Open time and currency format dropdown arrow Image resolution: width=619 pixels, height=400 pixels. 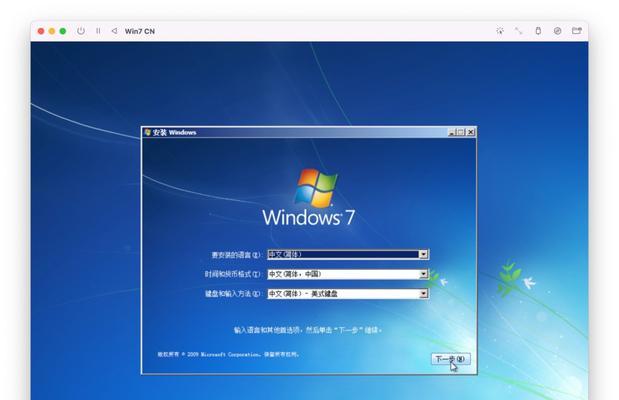click(423, 274)
